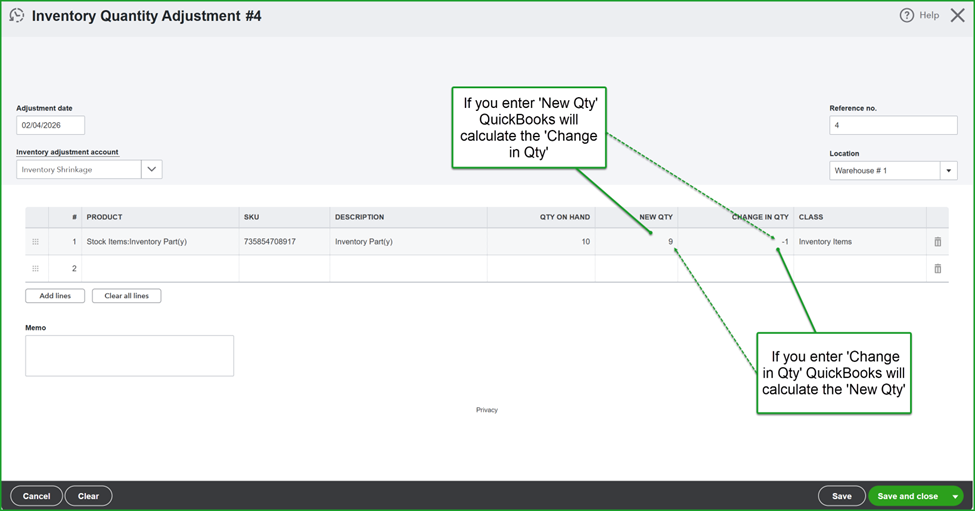
Task: Grab the drag handle on row 2
Action: pos(36,269)
